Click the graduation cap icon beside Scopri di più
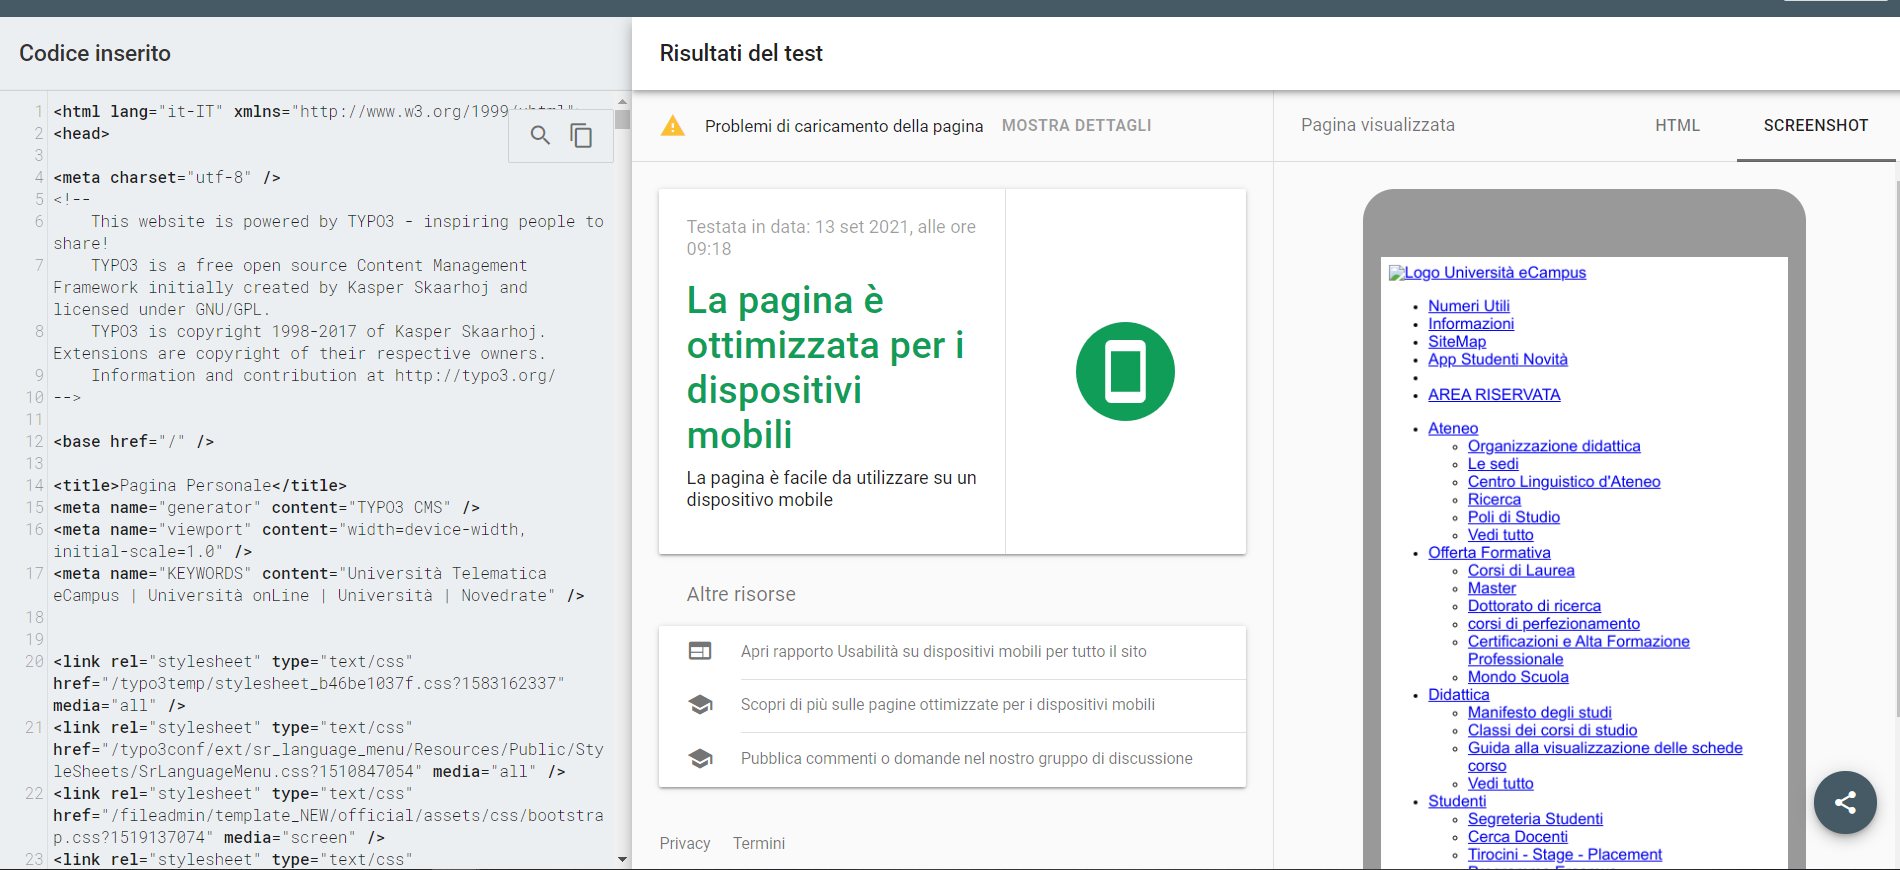The image size is (1900, 870). tap(700, 704)
